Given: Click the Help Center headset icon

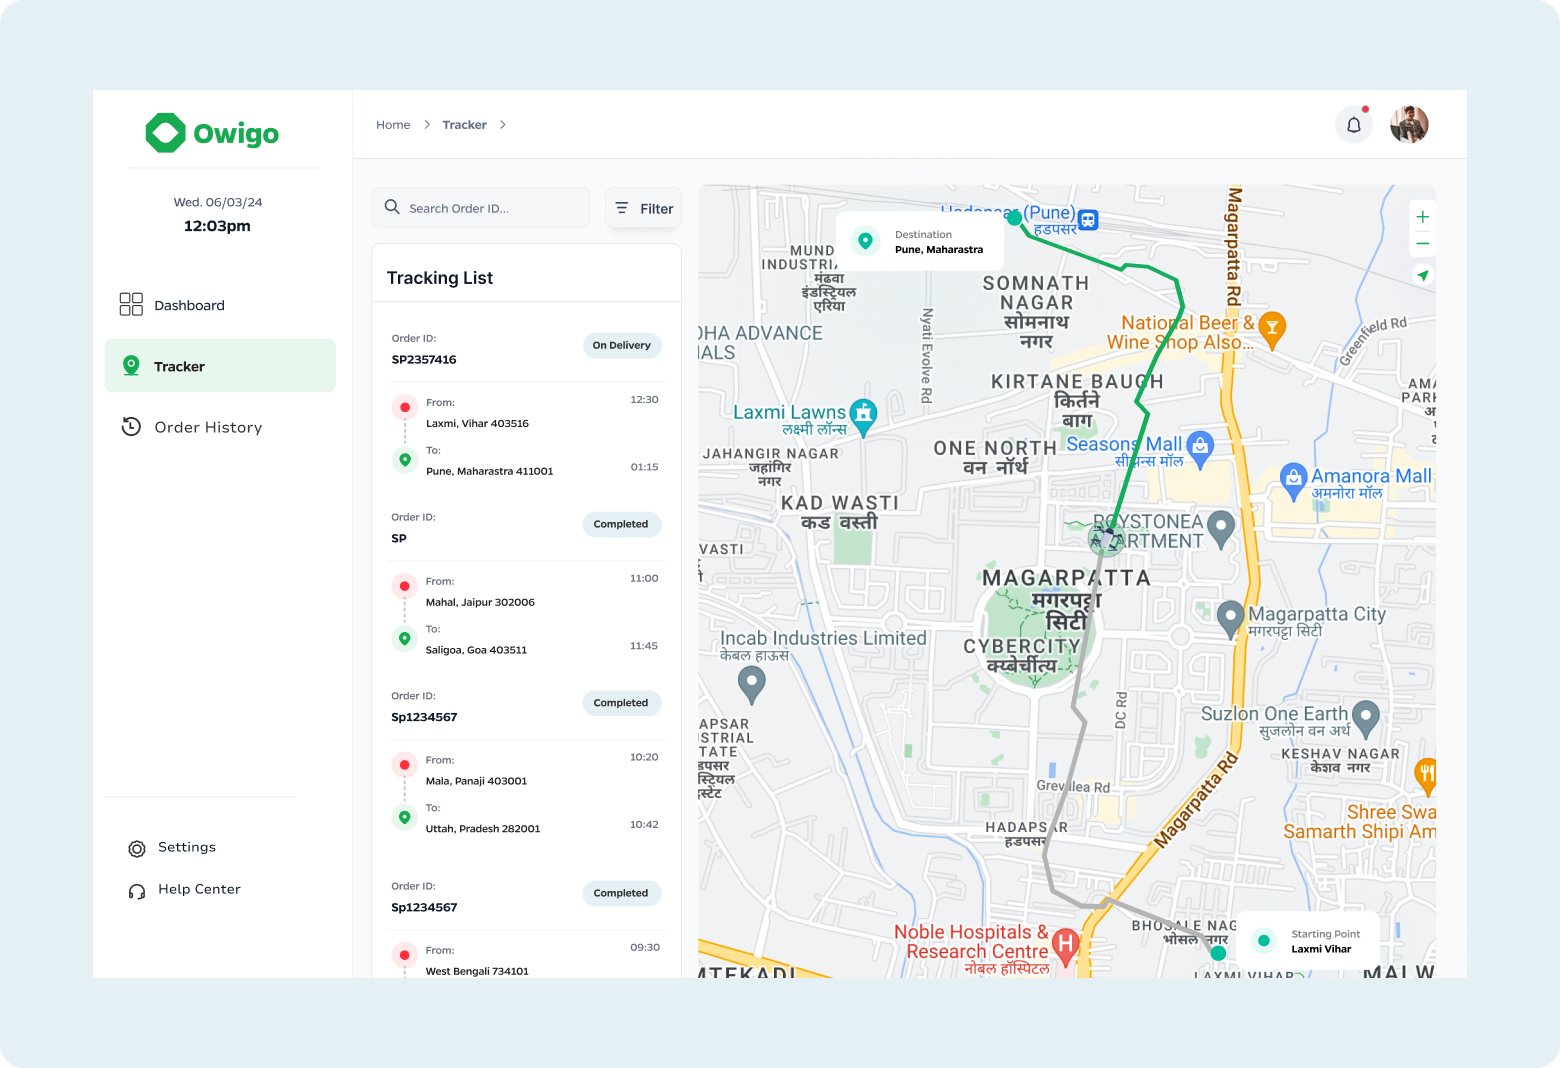Looking at the screenshot, I should point(137,891).
